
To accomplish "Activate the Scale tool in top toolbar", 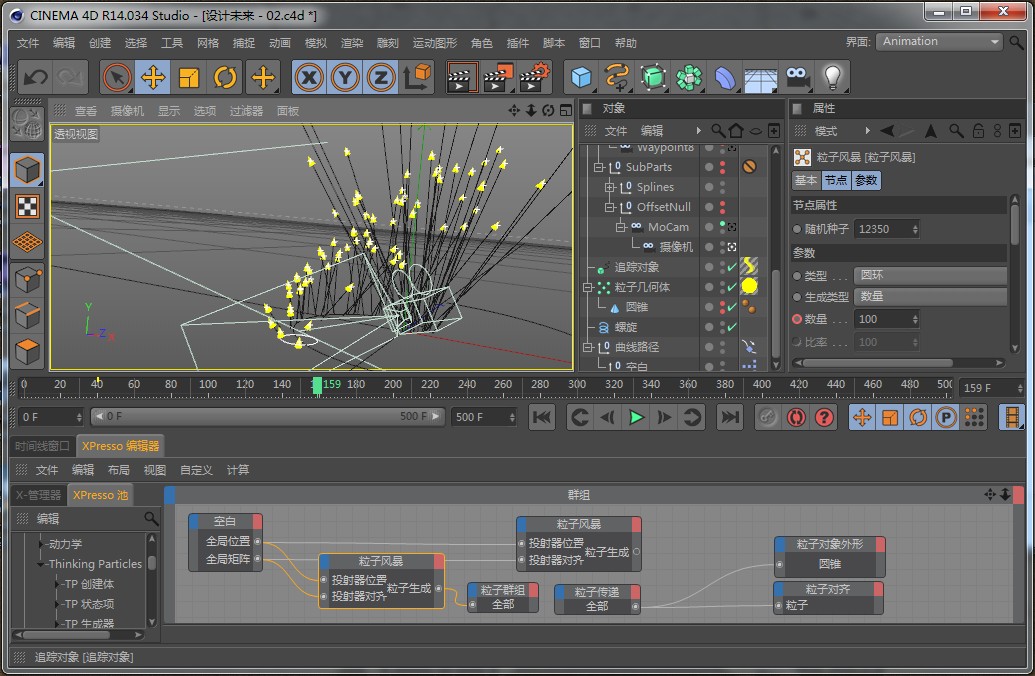I will click(x=189, y=78).
